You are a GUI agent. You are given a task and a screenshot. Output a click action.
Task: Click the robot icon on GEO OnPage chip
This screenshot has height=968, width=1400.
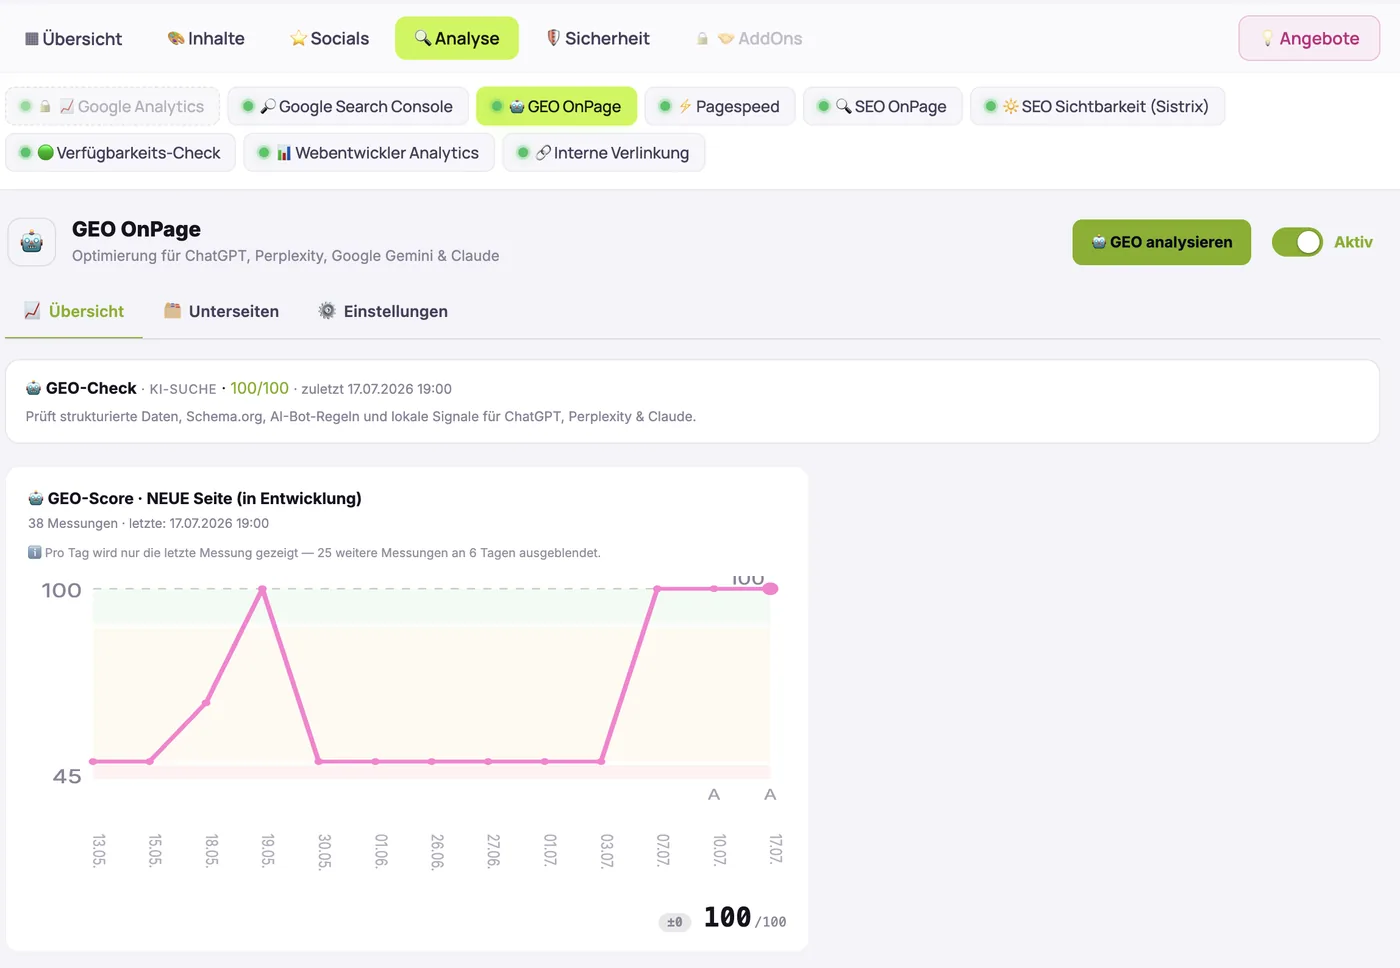(x=517, y=106)
